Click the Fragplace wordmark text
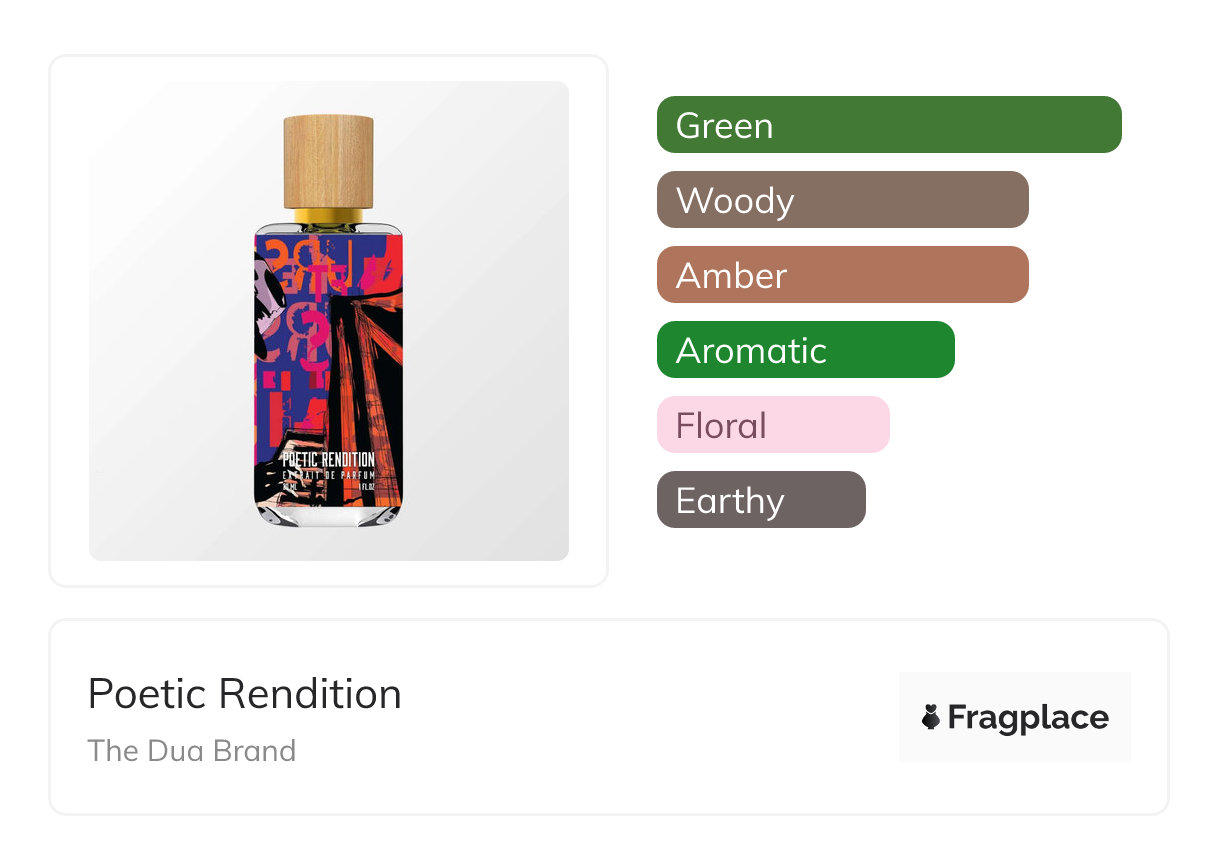 tap(1027, 717)
